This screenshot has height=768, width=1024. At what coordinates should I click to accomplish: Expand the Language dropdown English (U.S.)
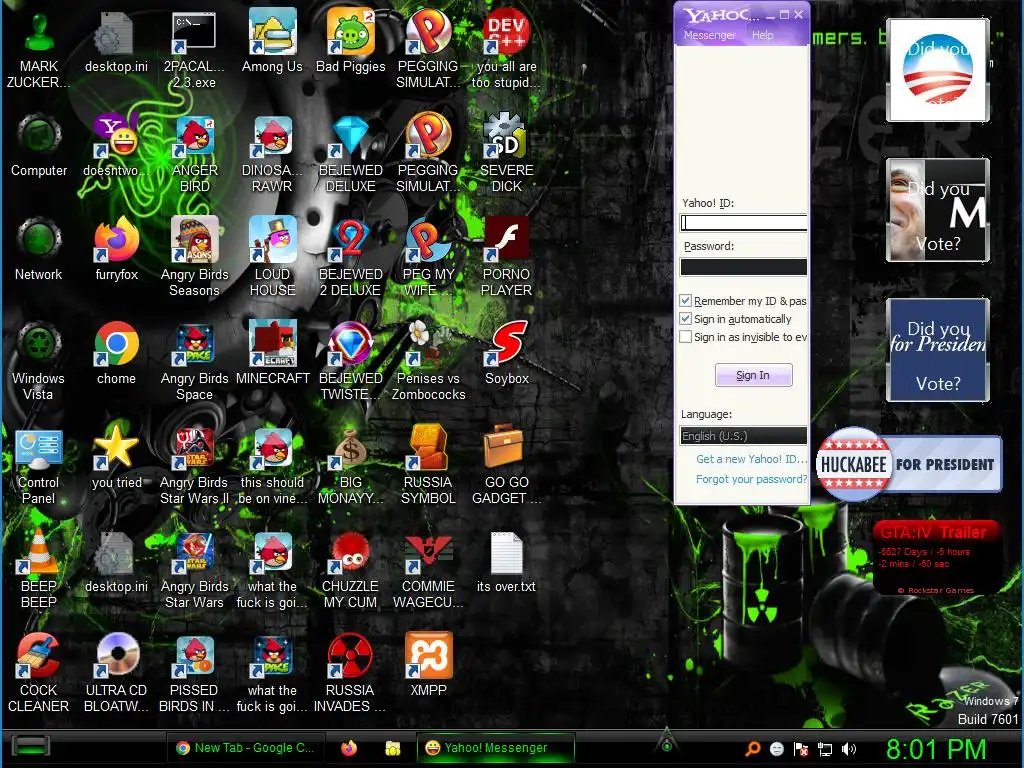[x=743, y=436]
